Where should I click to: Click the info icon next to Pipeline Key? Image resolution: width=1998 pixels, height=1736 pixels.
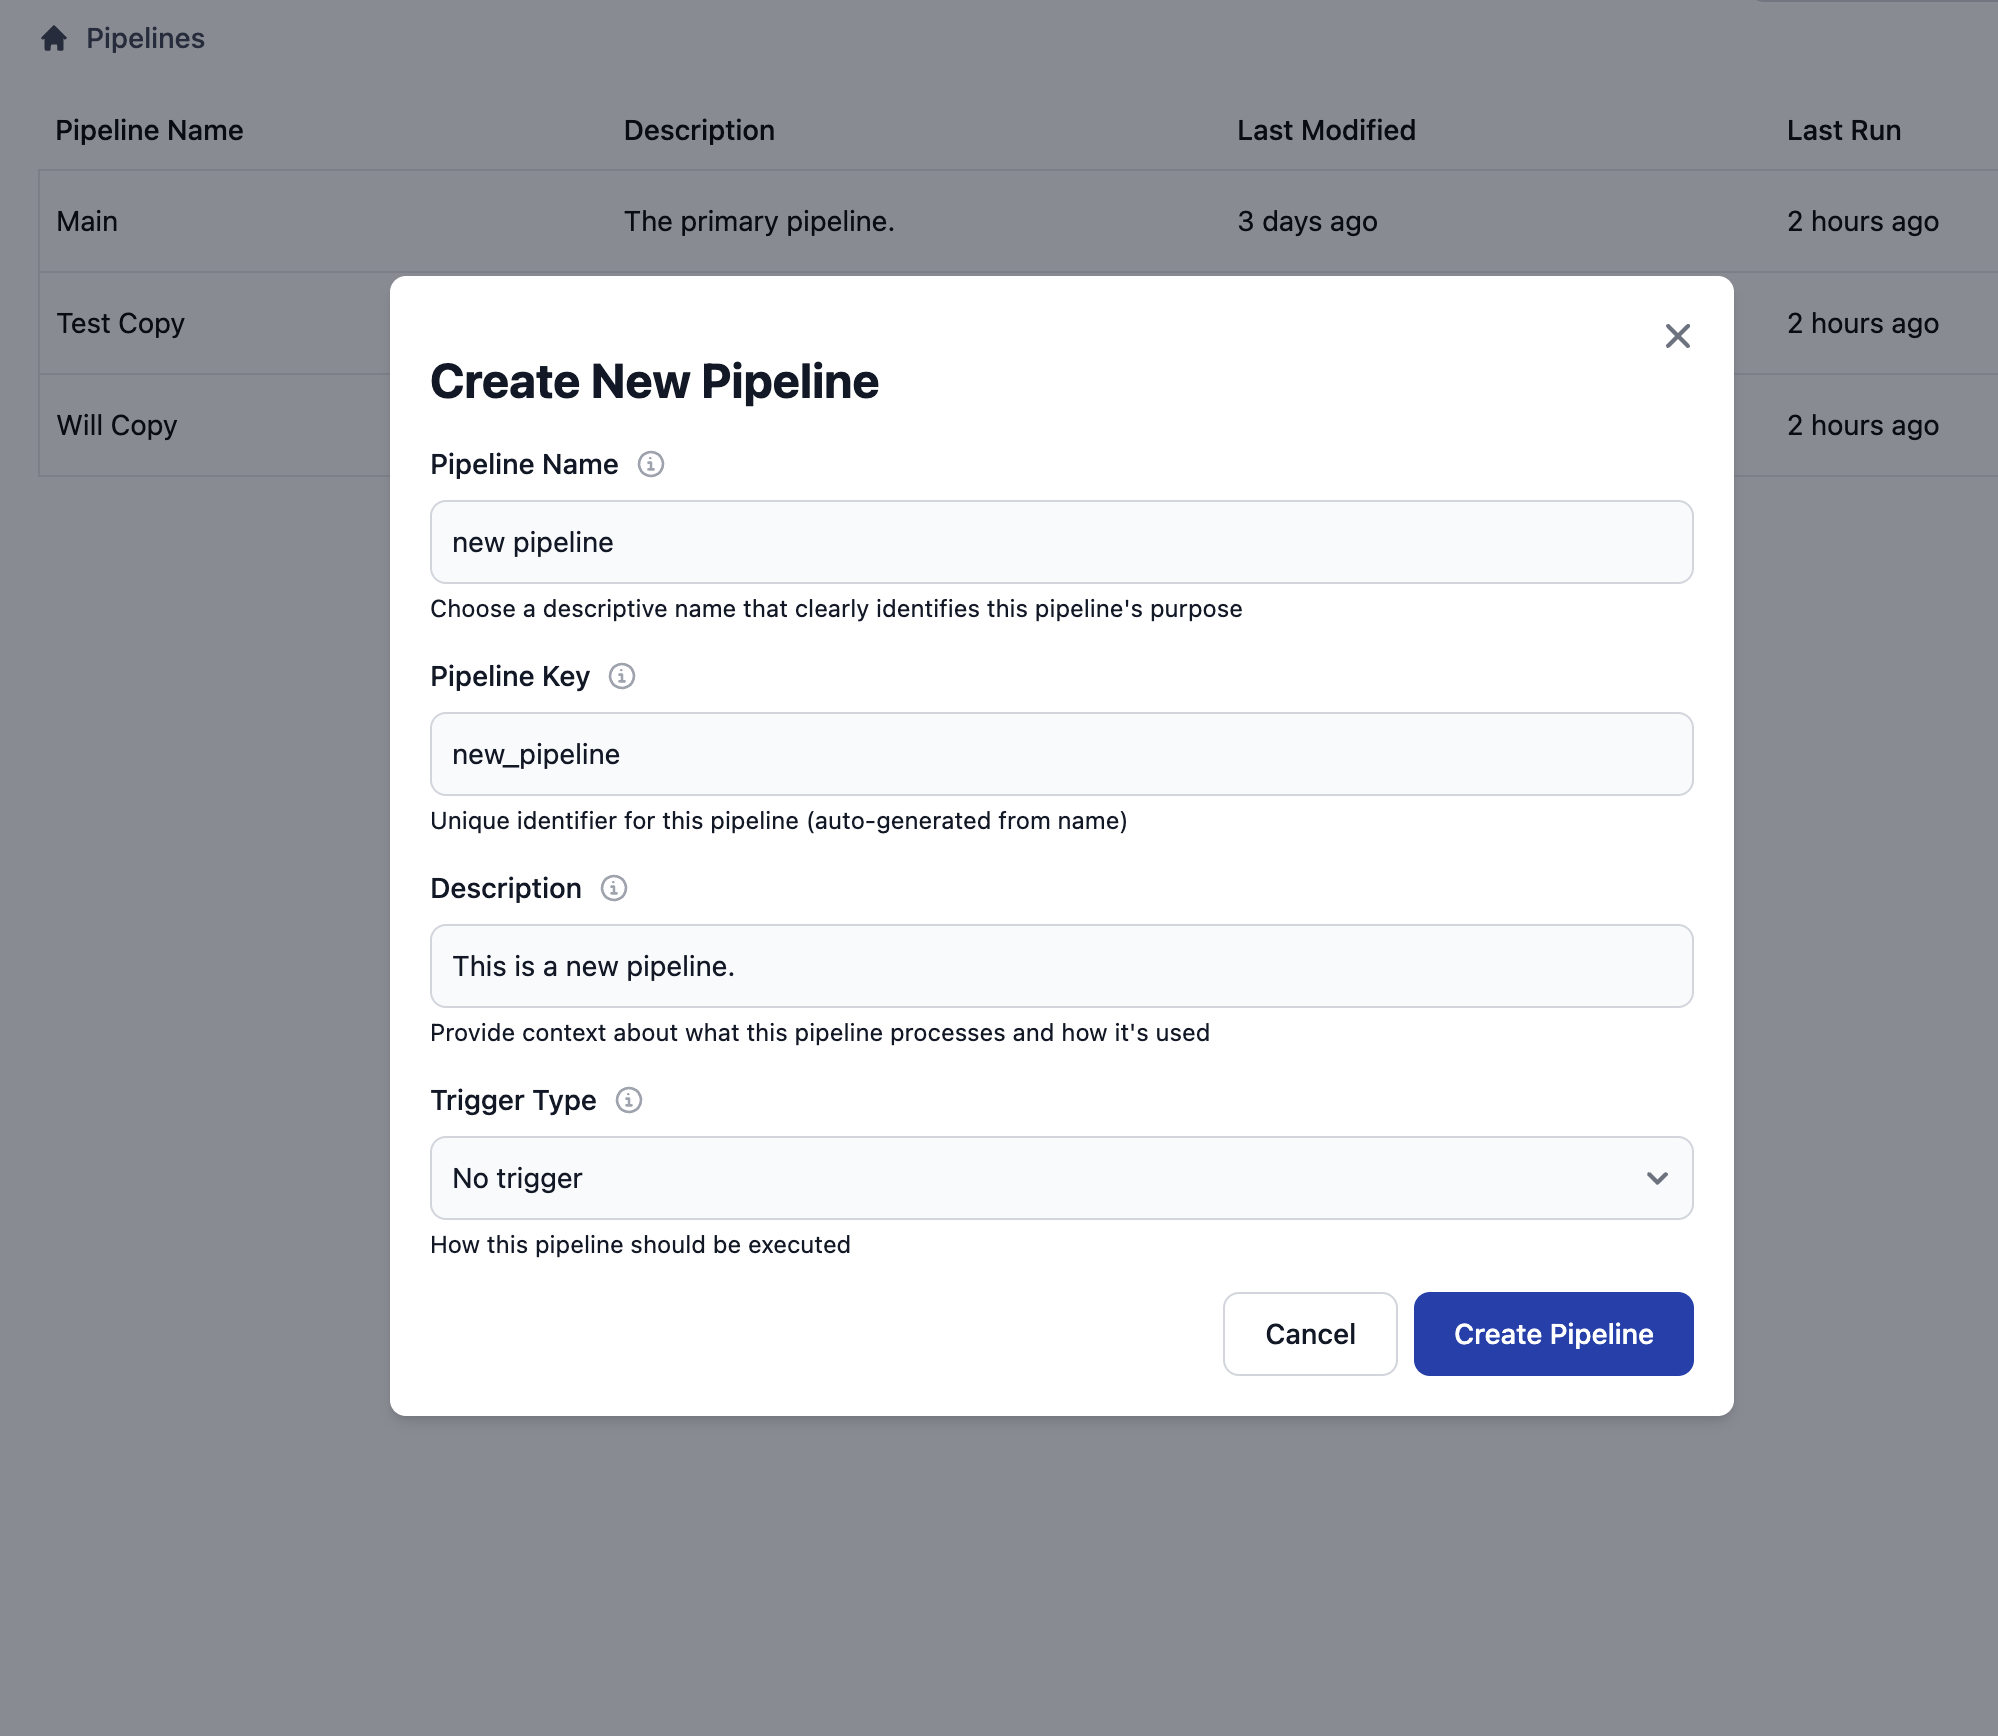[622, 676]
